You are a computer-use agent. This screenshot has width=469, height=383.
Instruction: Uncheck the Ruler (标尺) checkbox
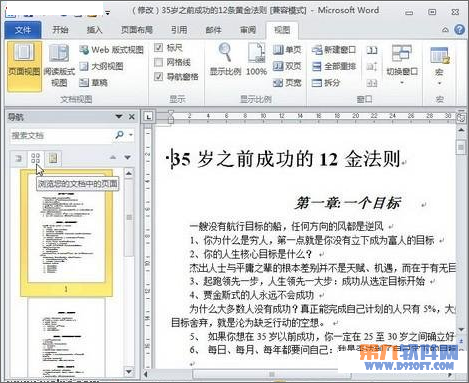click(x=158, y=48)
